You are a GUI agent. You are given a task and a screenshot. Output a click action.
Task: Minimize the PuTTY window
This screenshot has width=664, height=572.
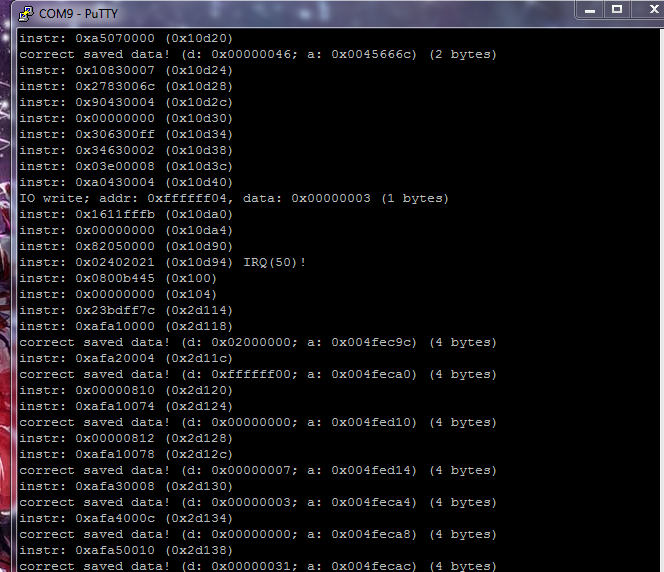(590, 9)
